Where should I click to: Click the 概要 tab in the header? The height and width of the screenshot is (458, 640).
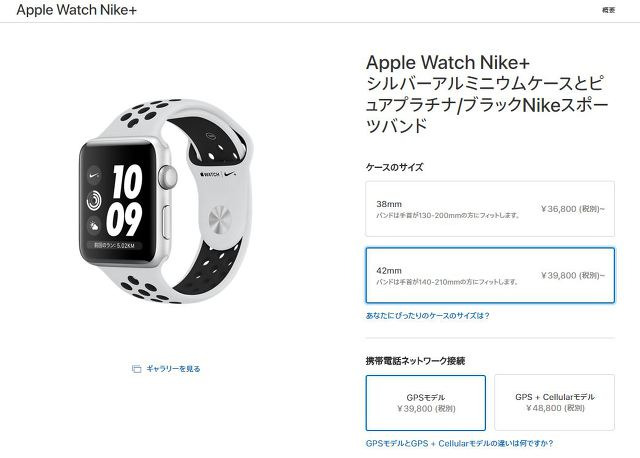click(608, 10)
